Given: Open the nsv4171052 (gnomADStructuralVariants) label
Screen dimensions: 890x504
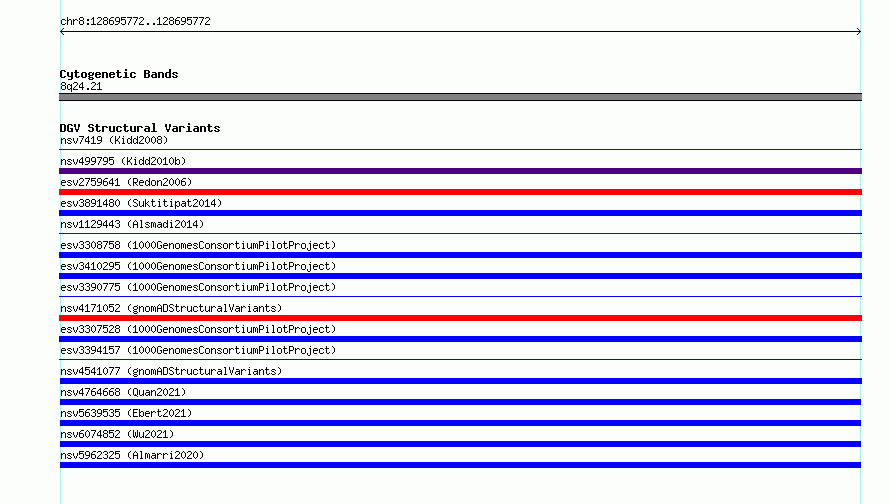Looking at the screenshot, I should pyautogui.click(x=171, y=308).
